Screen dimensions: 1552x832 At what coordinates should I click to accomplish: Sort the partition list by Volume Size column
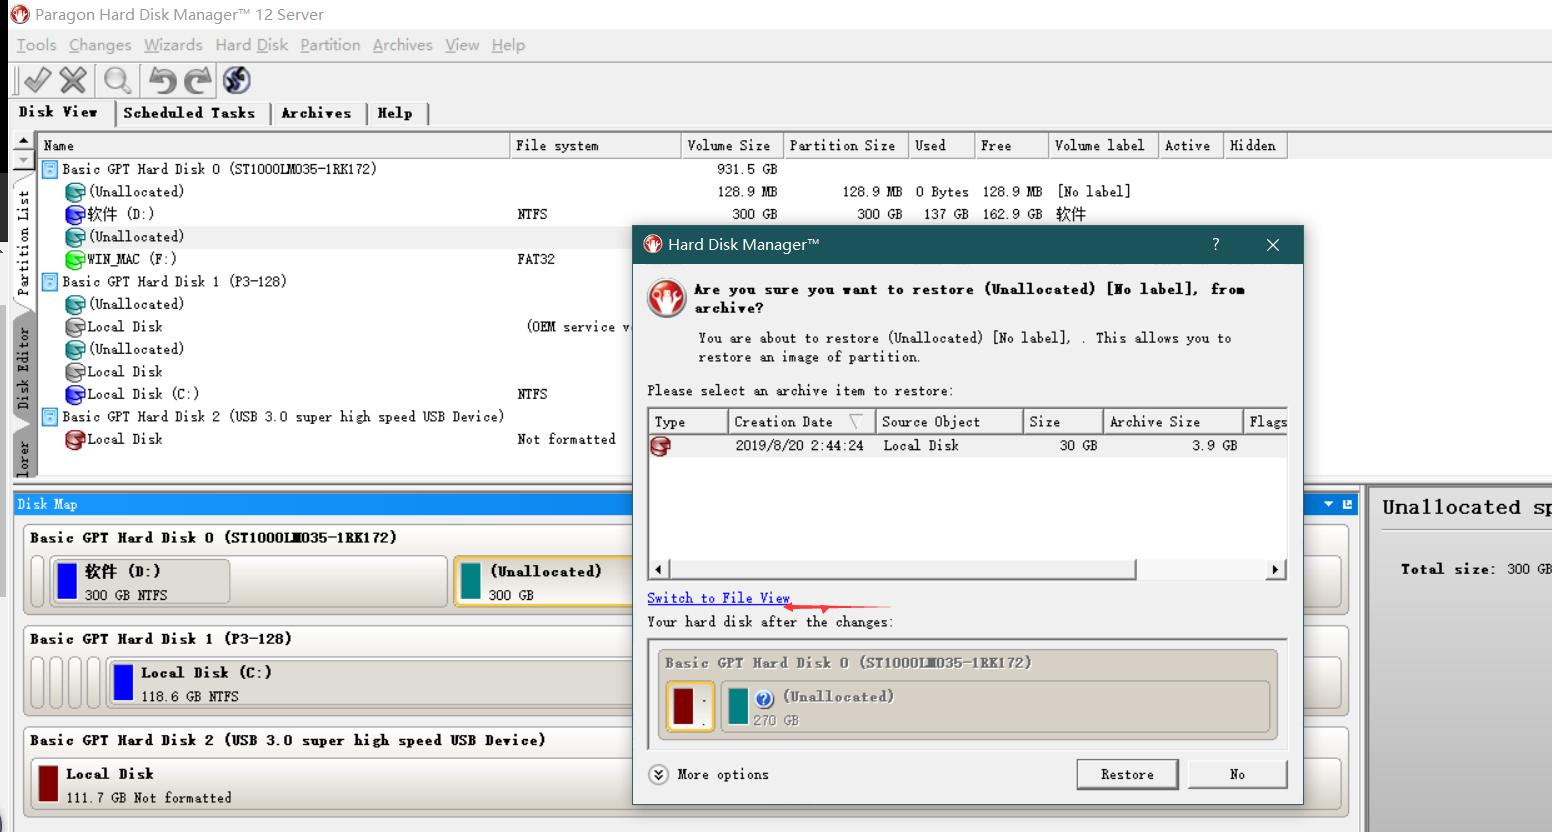tap(731, 146)
